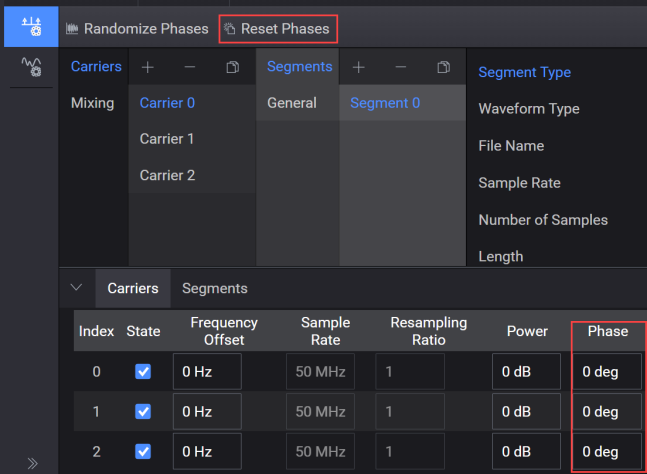Select the Carriers tab in lower panel
This screenshot has width=647, height=474.
[133, 288]
